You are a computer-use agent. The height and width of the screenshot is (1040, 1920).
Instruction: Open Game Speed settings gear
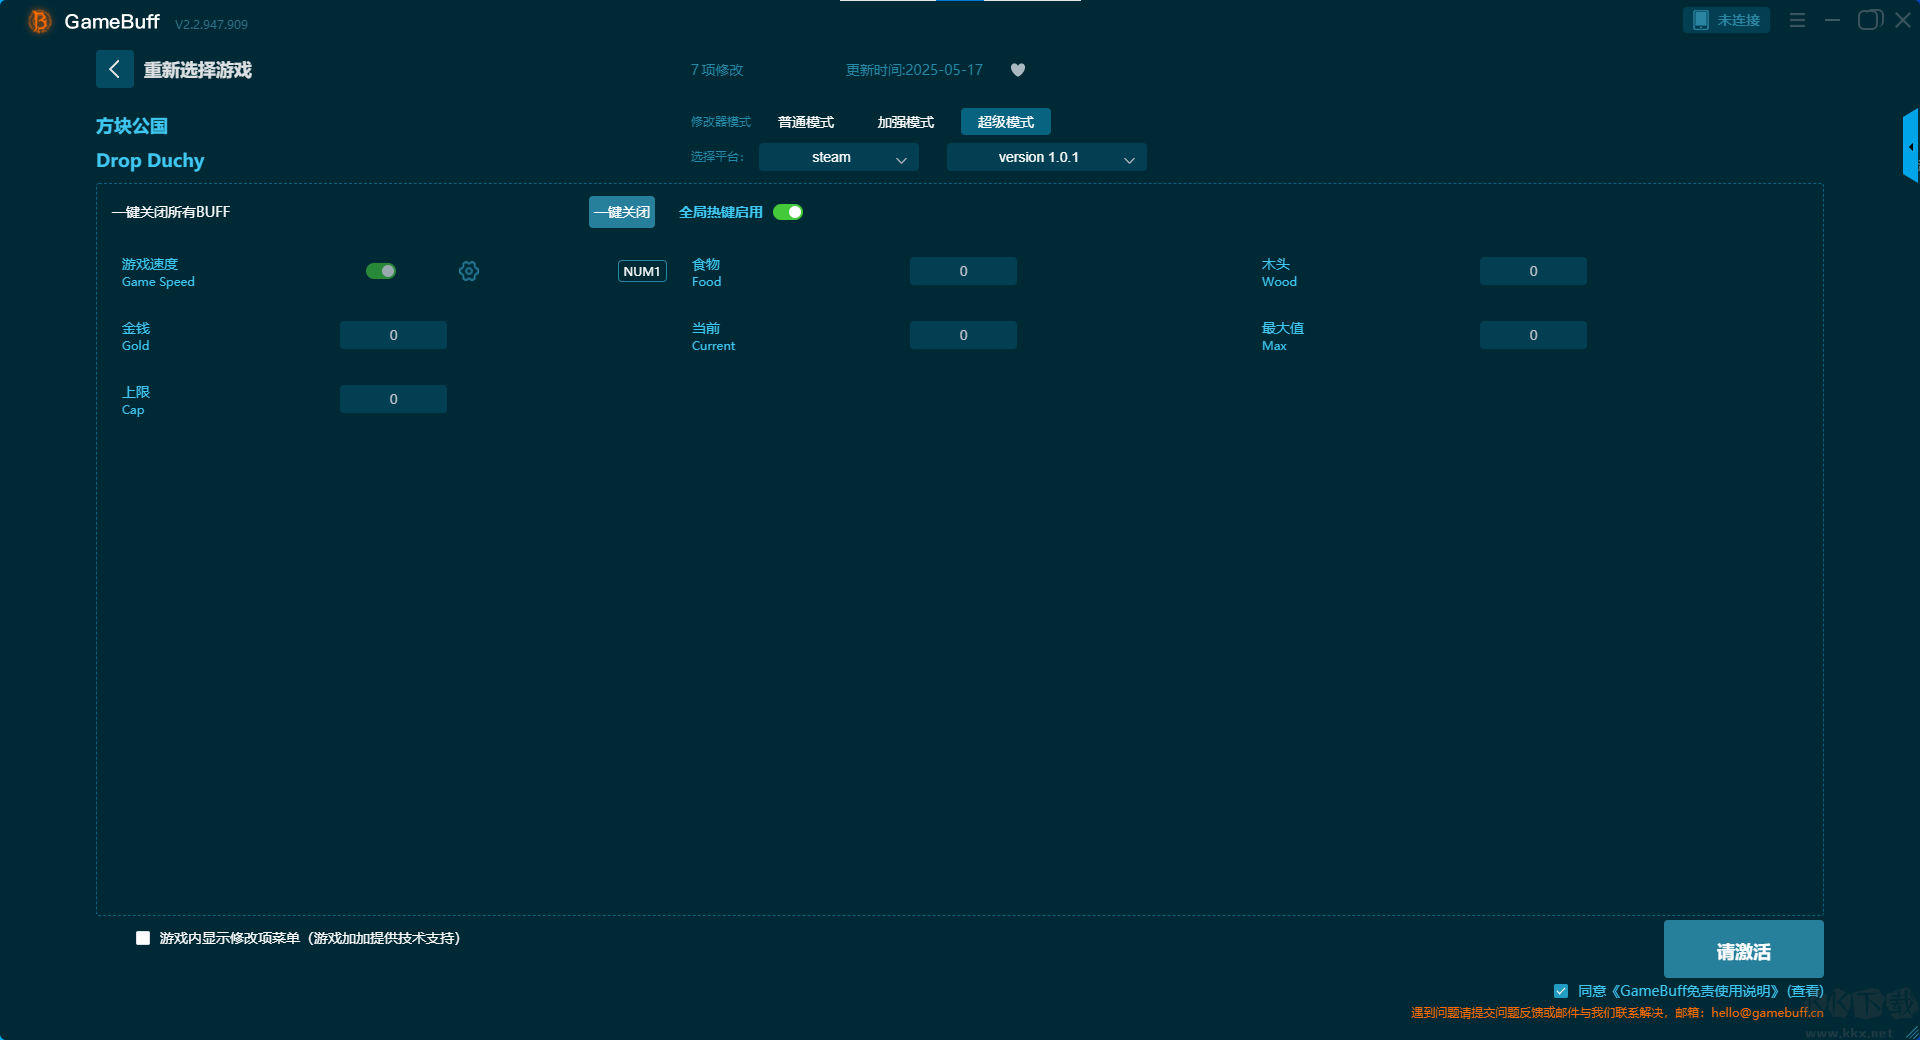pos(469,271)
